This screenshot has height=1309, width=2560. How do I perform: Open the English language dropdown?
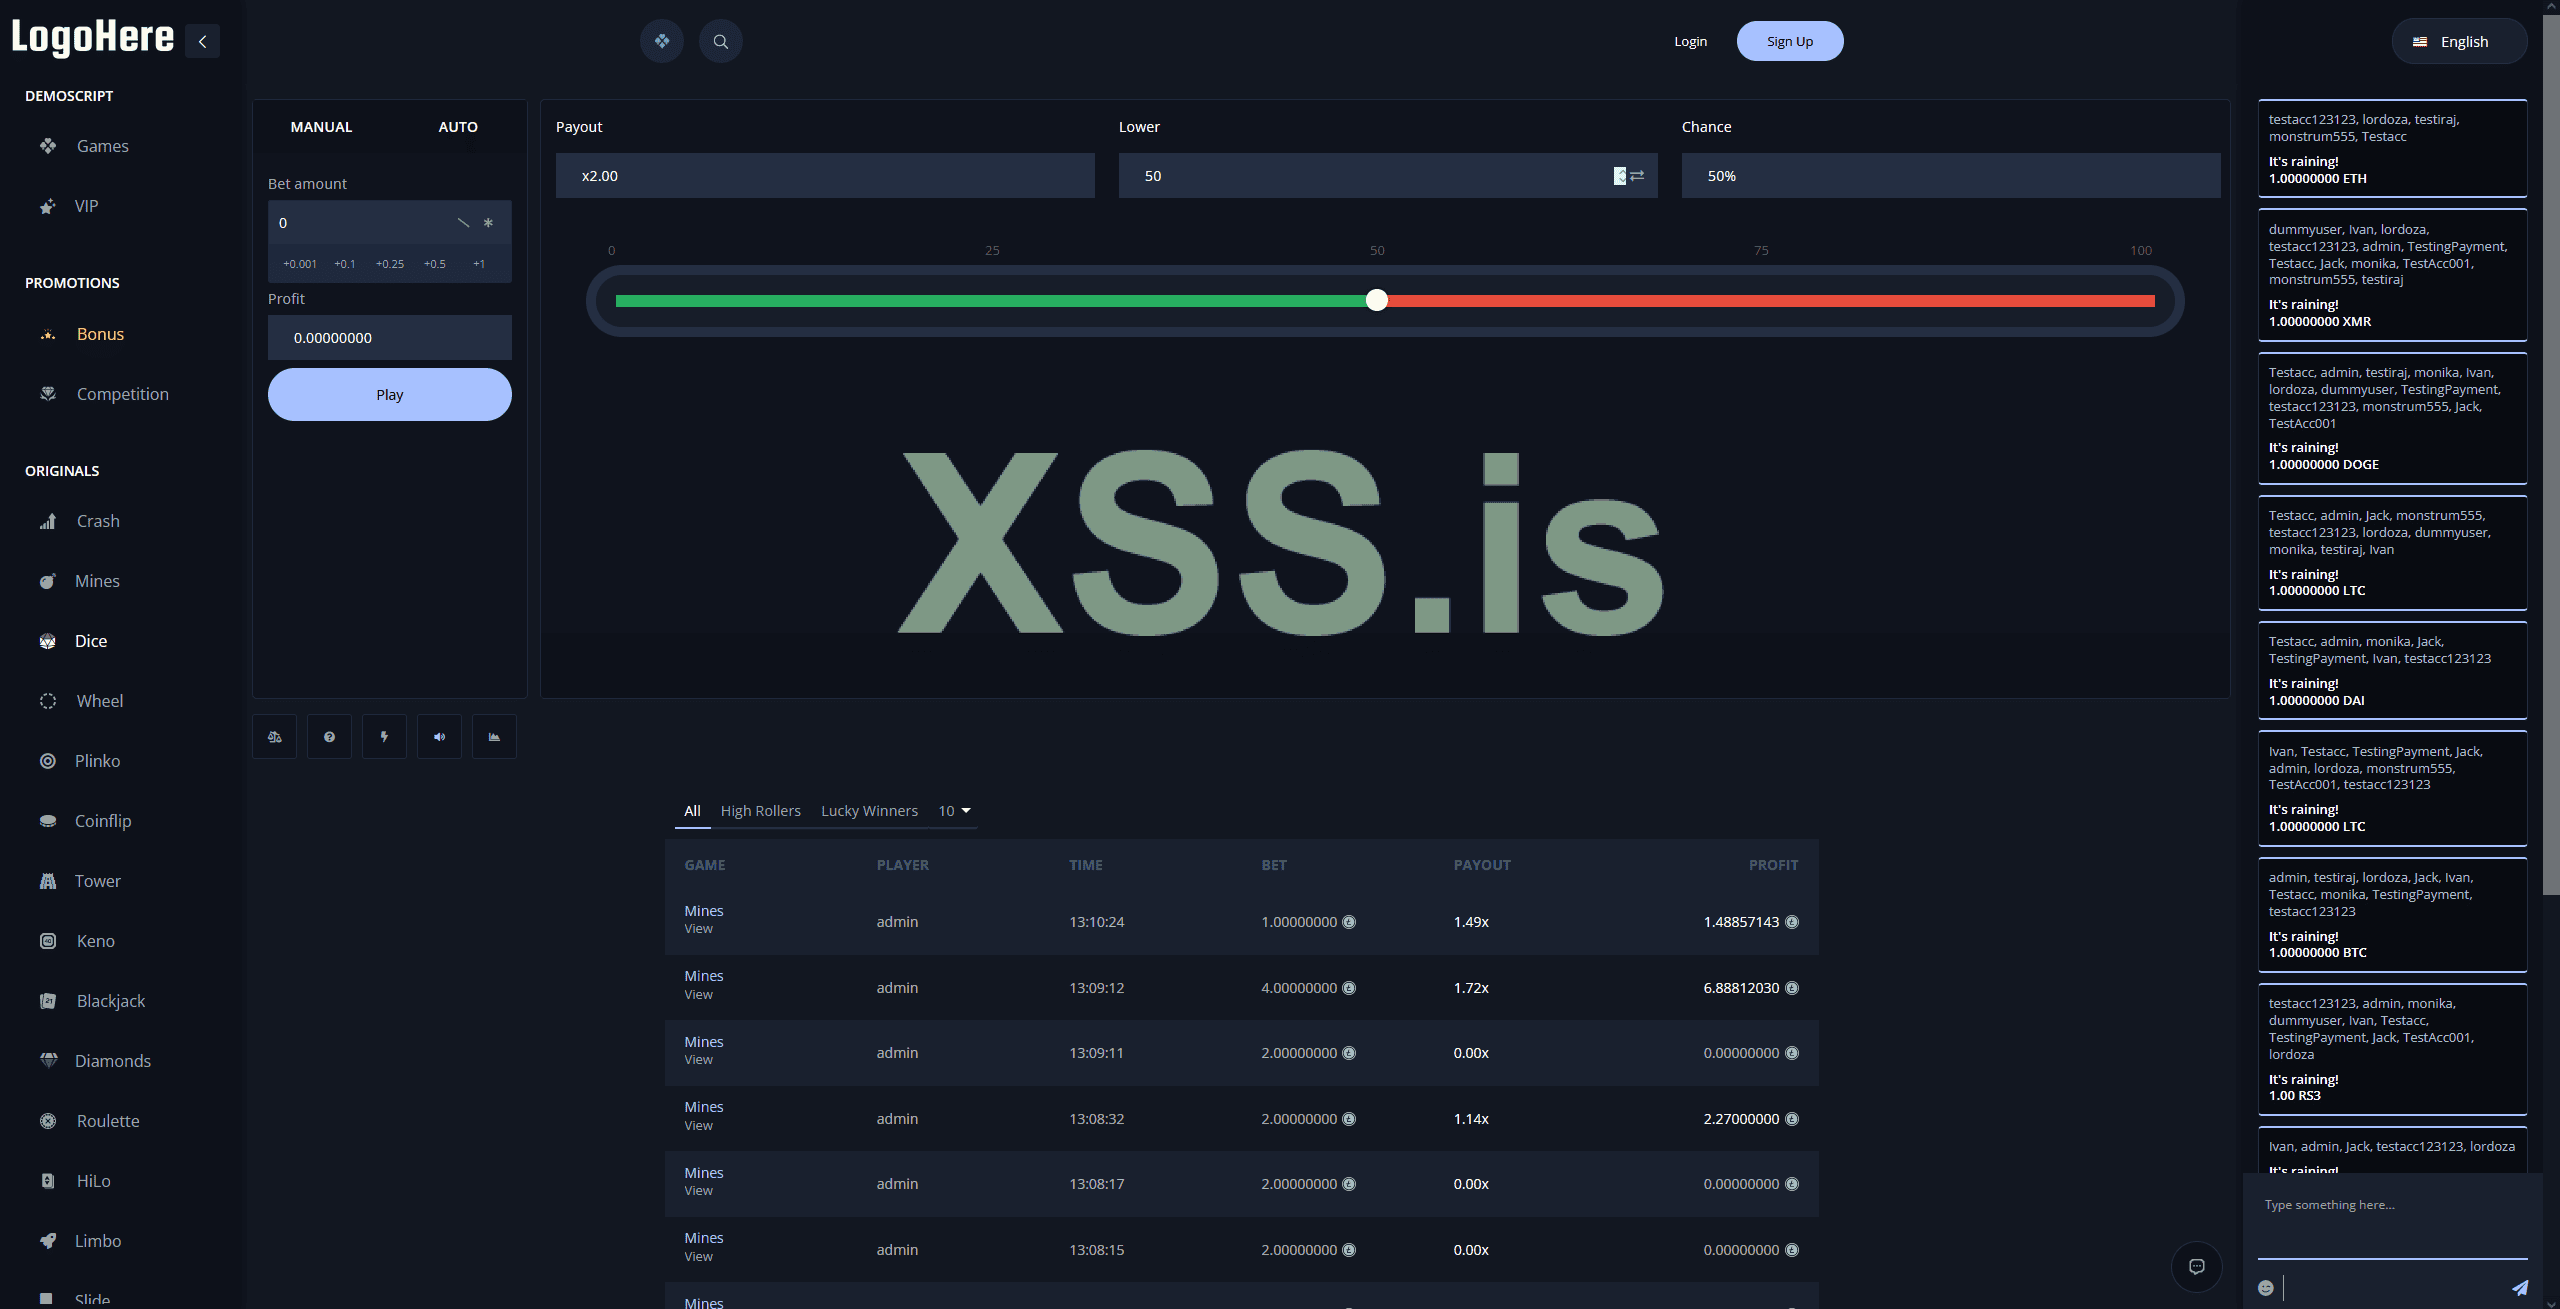point(2459,42)
